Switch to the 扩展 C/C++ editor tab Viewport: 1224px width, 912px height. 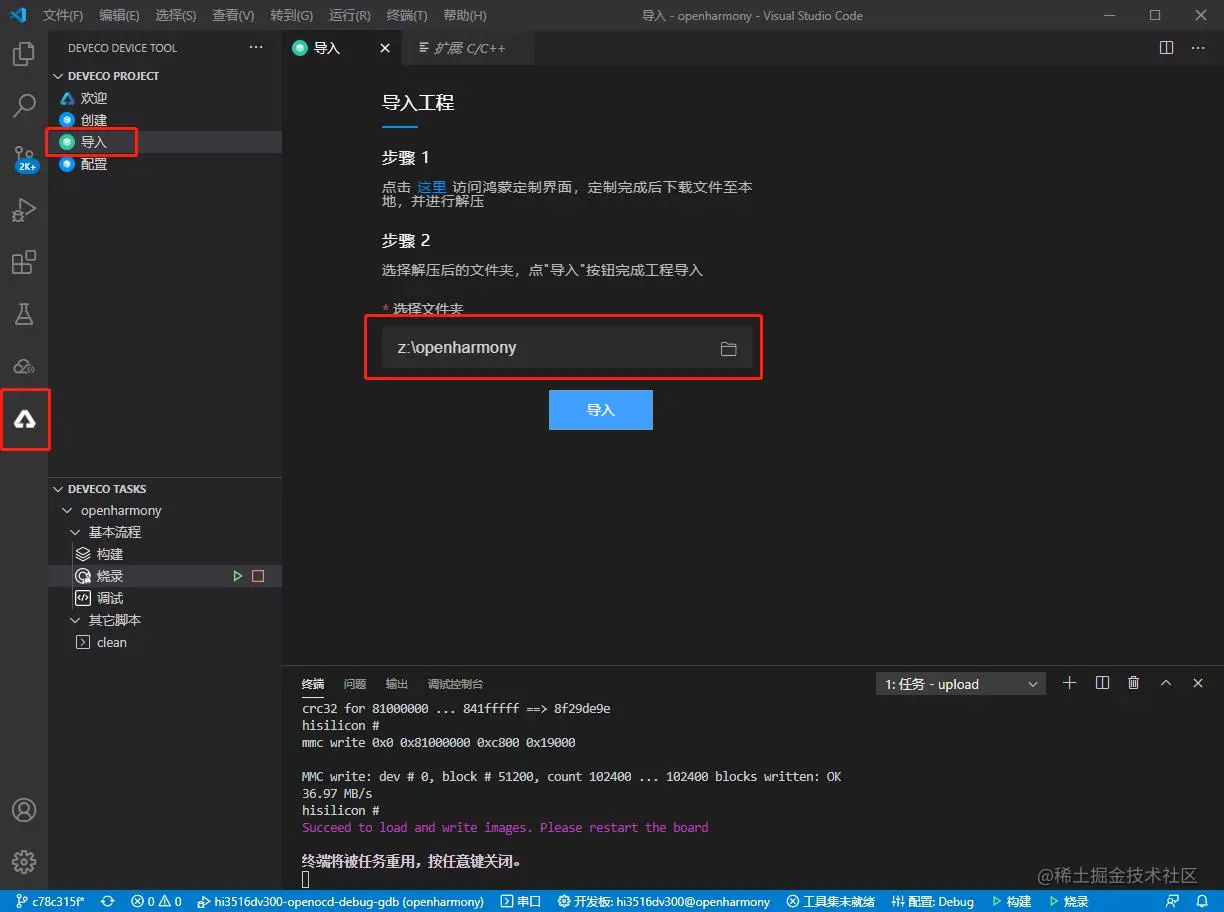tap(468, 48)
